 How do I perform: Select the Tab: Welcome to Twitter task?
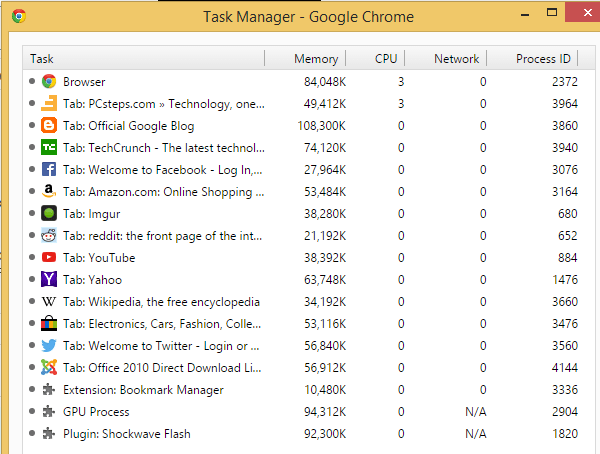pos(309,346)
